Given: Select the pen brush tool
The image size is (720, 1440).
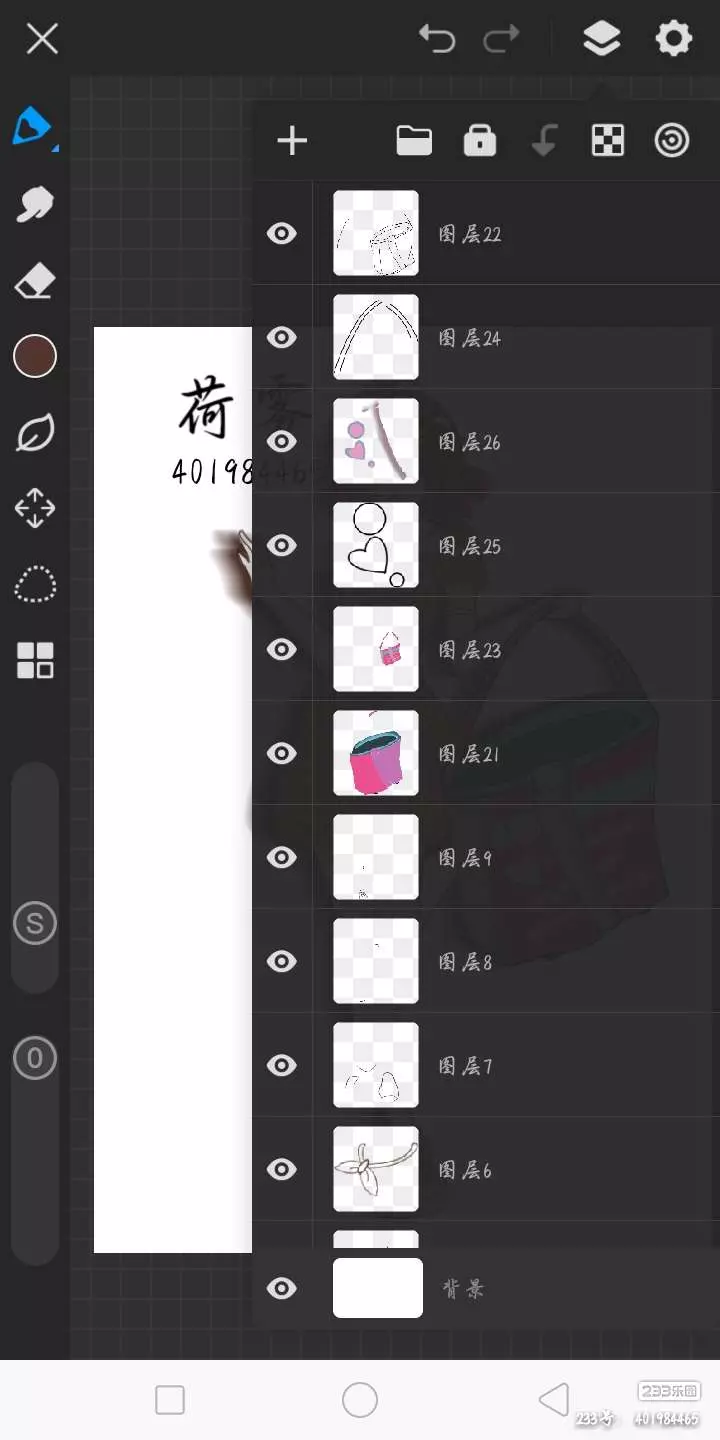Looking at the screenshot, I should (x=33, y=128).
